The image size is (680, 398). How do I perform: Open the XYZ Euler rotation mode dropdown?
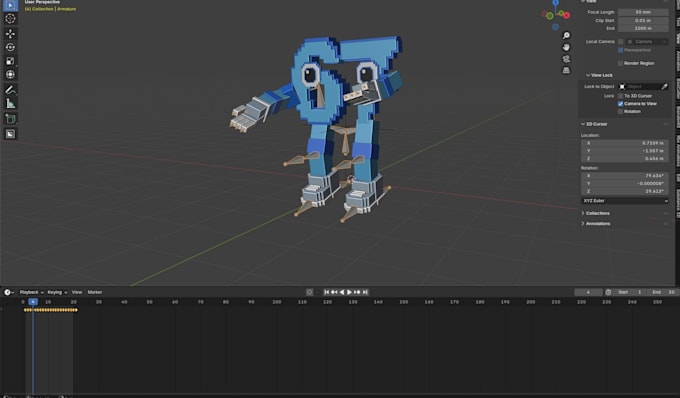tap(625, 201)
